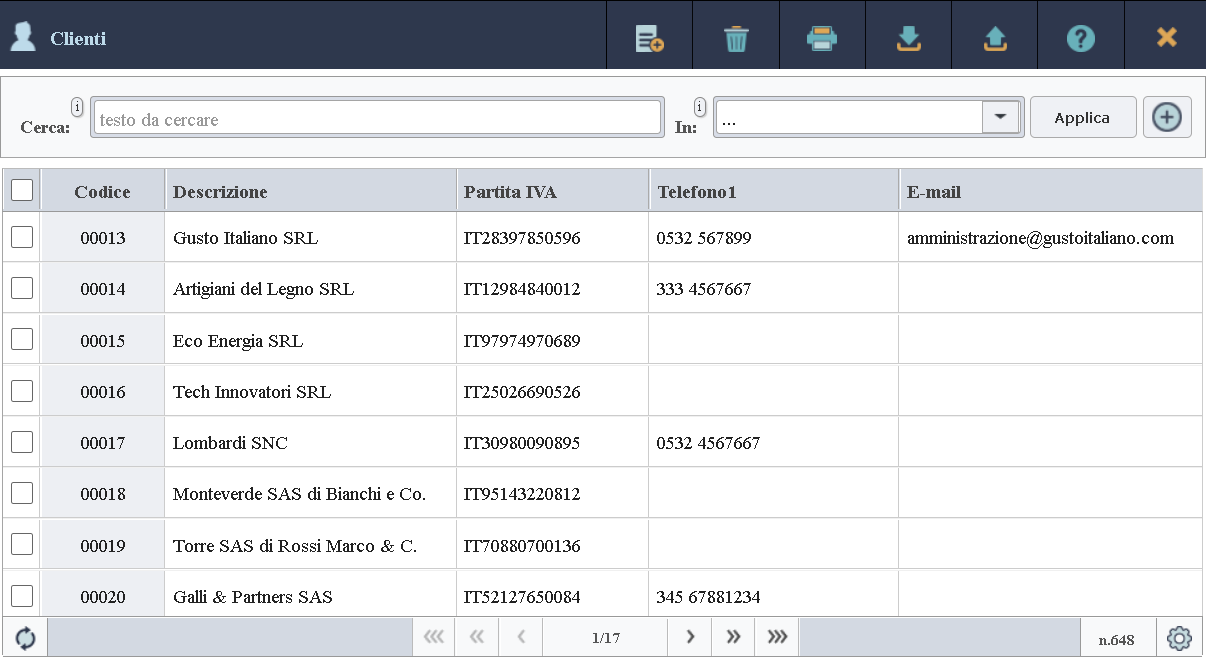1206x657 pixels.
Task: Expand the 'In:' field dropdown
Action: pos(1000,118)
